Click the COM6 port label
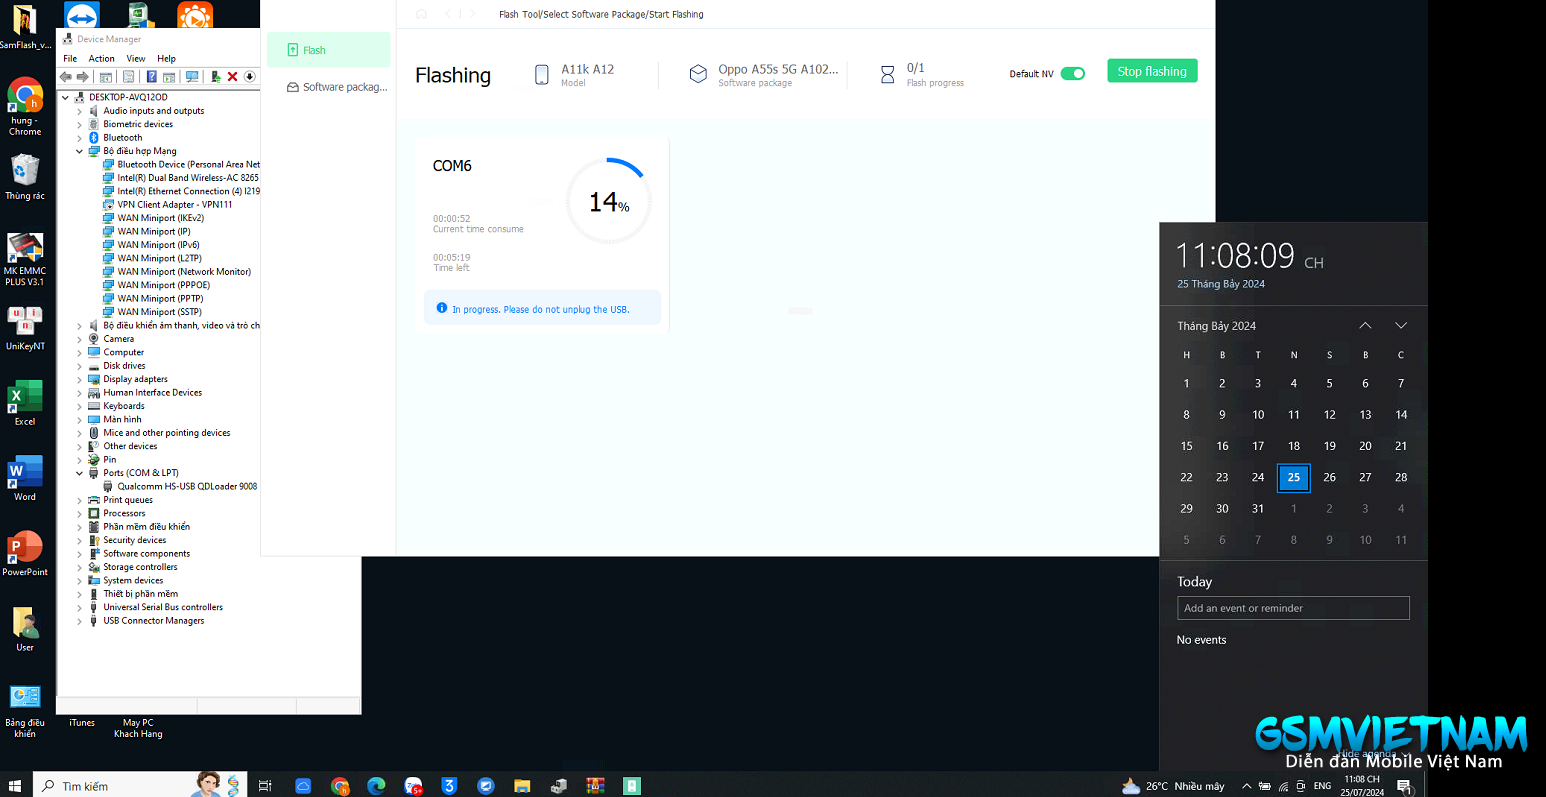The image size is (1546, 797). tap(452, 166)
